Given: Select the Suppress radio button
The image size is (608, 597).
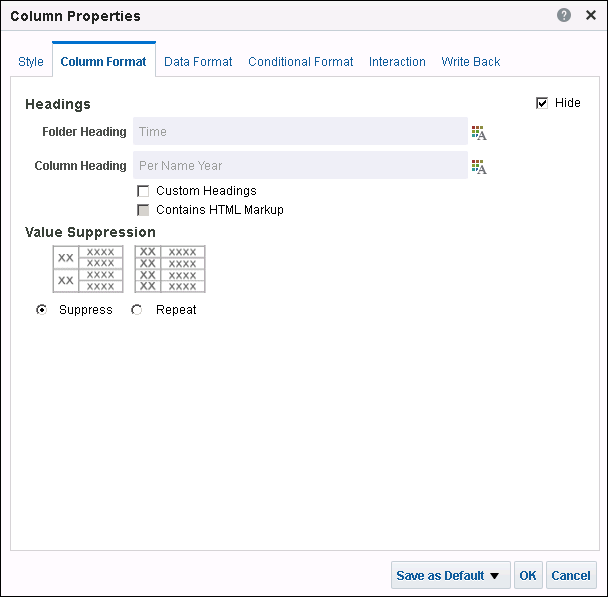Looking at the screenshot, I should tap(41, 310).
